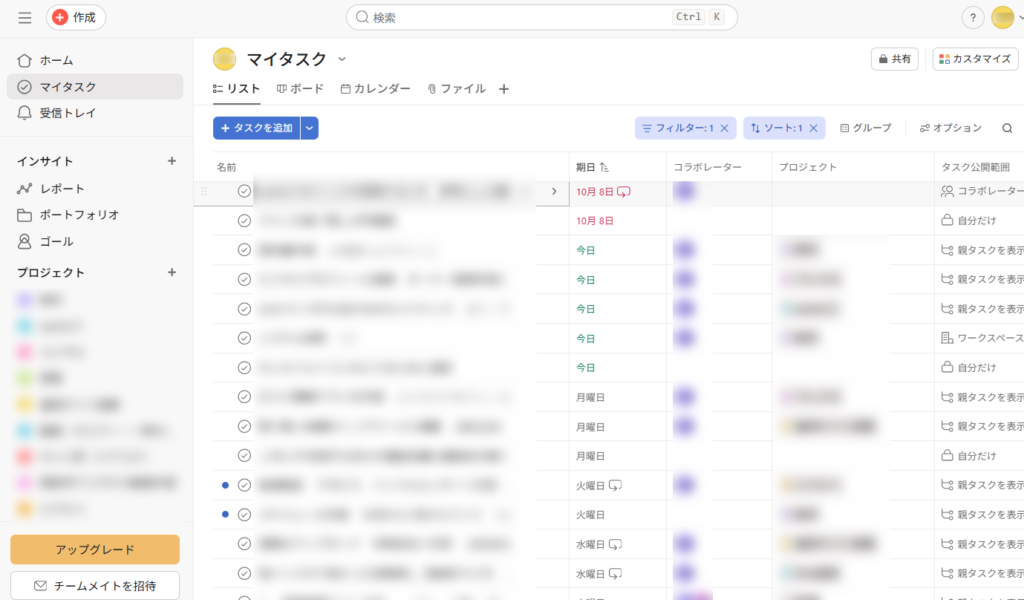This screenshot has width=1024, height=600.
Task: Open dropdown arrow next to タスクを追加
Action: click(x=310, y=128)
